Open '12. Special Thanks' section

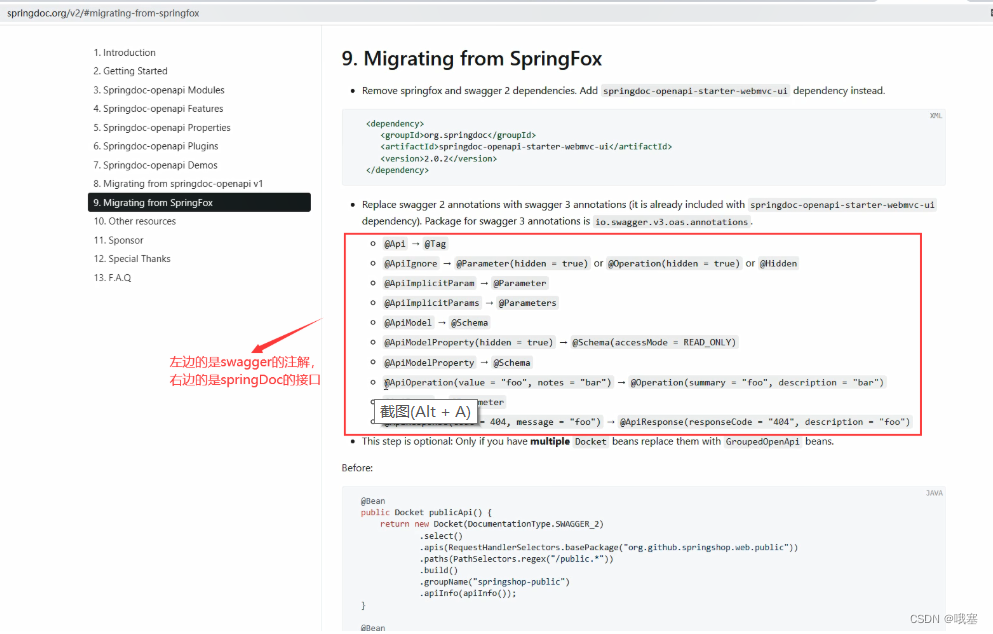coord(132,258)
